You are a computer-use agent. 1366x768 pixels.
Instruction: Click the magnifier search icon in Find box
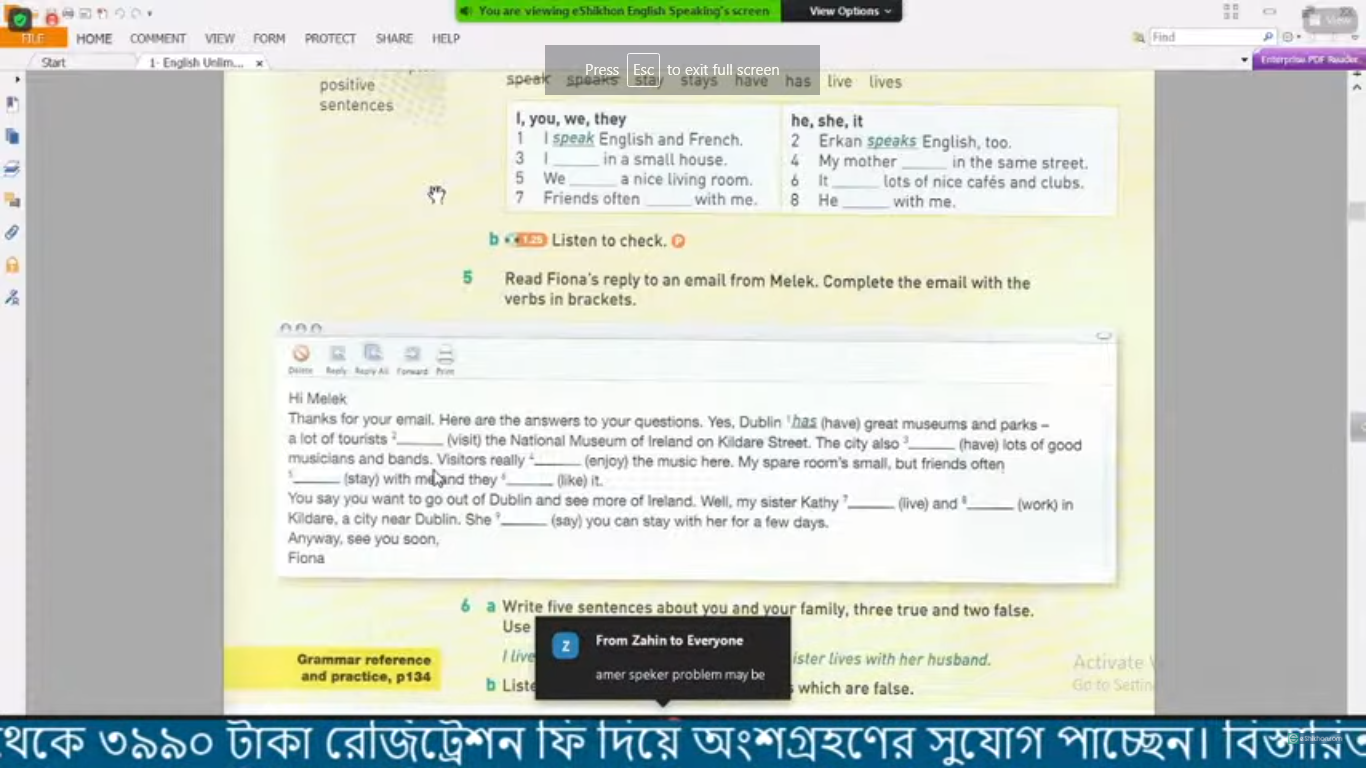1268,37
